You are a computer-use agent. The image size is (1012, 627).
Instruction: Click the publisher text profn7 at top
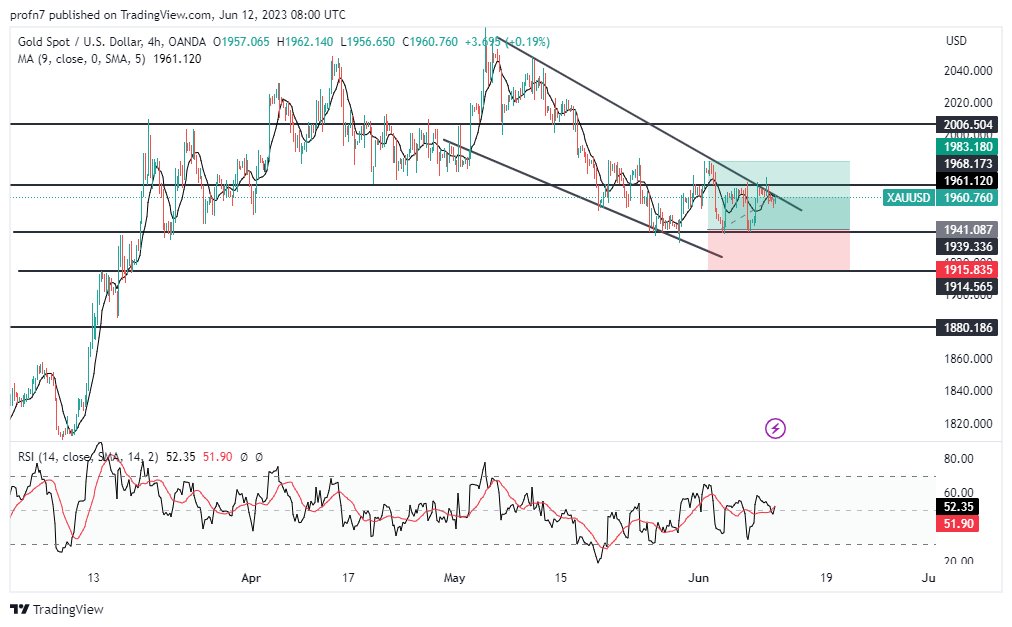(x=28, y=14)
